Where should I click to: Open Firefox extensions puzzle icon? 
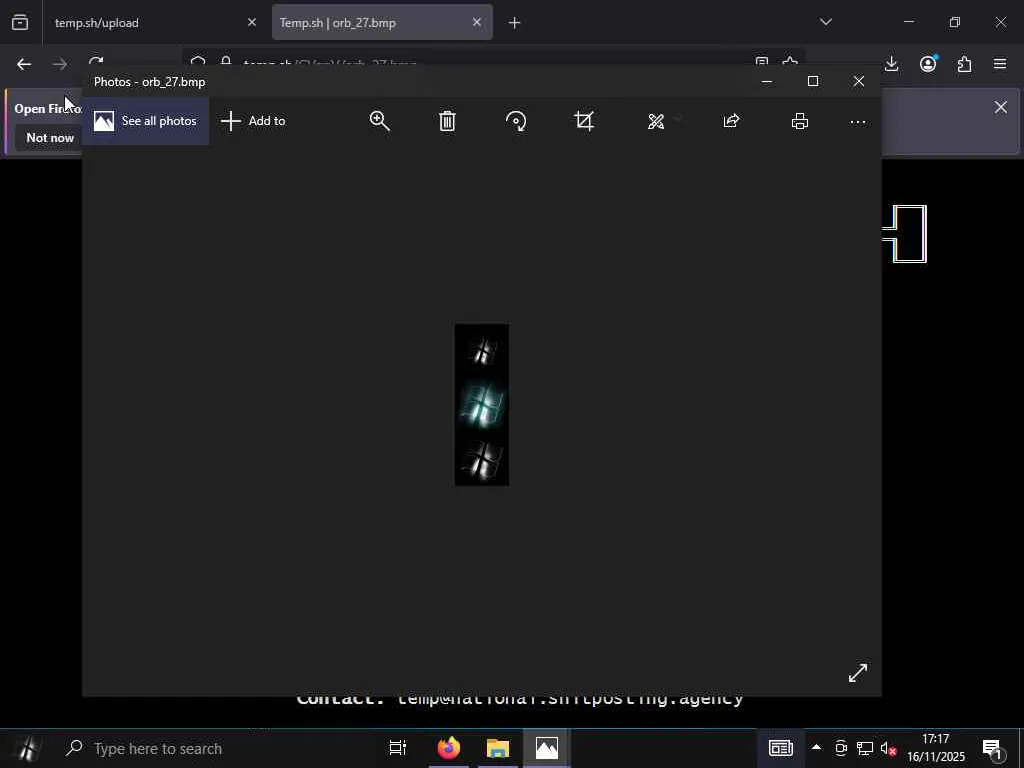(965, 64)
